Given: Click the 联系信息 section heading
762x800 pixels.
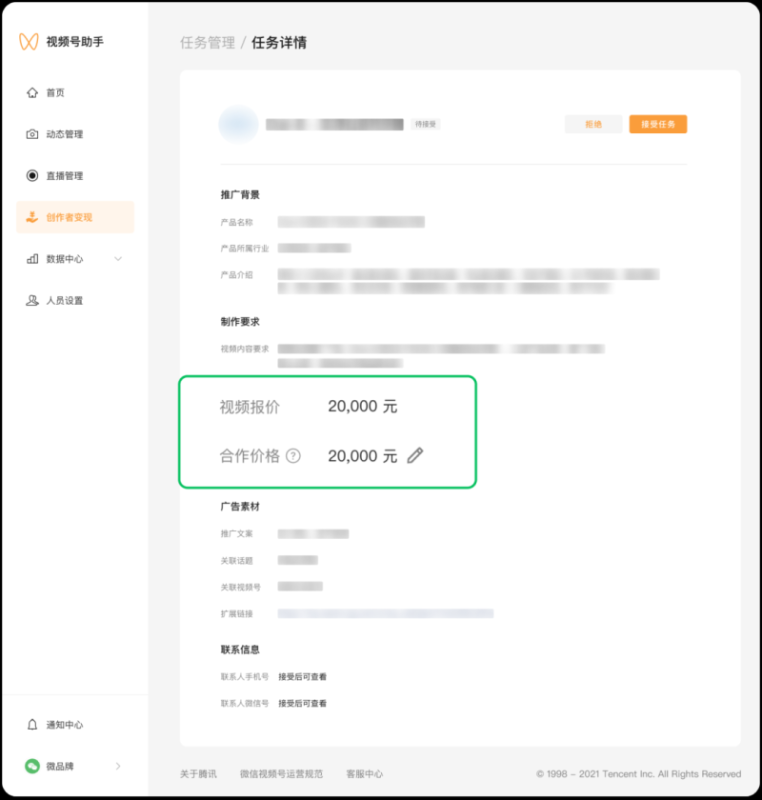Looking at the screenshot, I should pyautogui.click(x=240, y=649).
